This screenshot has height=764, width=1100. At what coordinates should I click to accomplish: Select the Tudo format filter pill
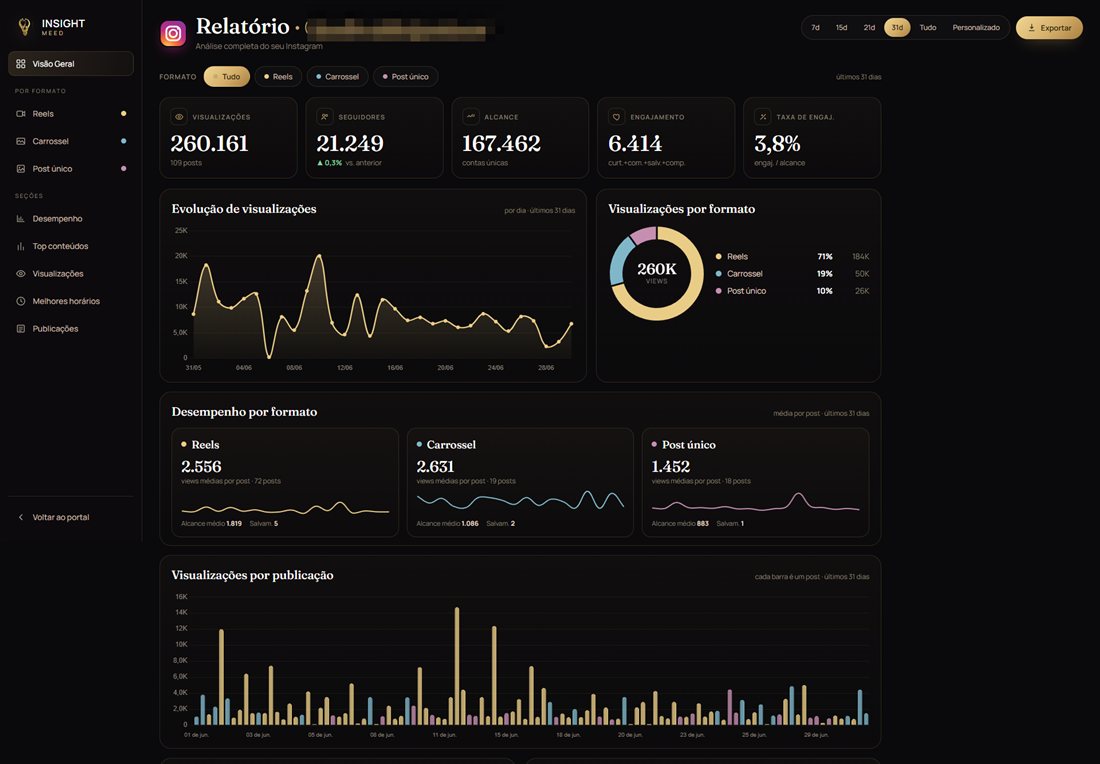point(227,76)
